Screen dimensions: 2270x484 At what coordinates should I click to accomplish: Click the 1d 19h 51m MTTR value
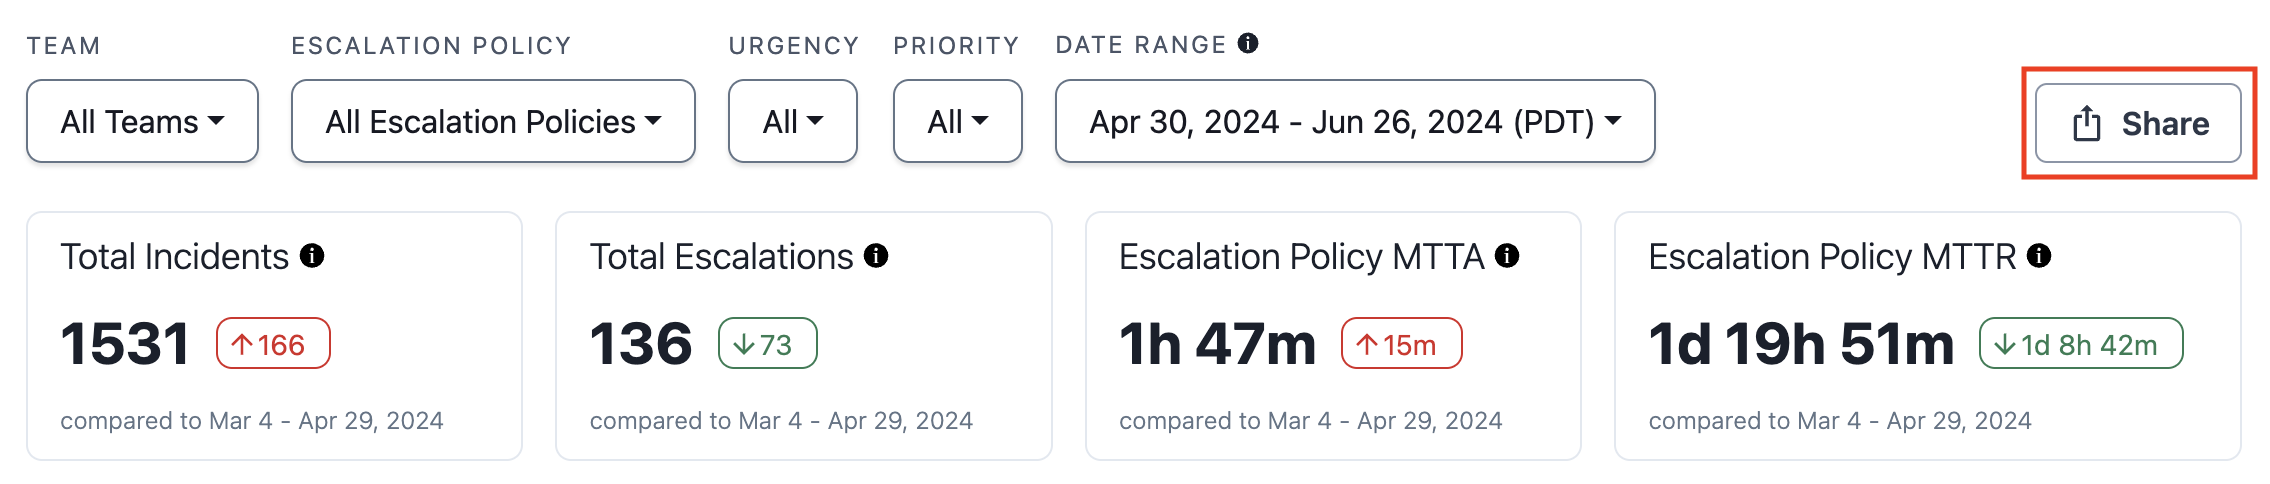coord(1801,343)
